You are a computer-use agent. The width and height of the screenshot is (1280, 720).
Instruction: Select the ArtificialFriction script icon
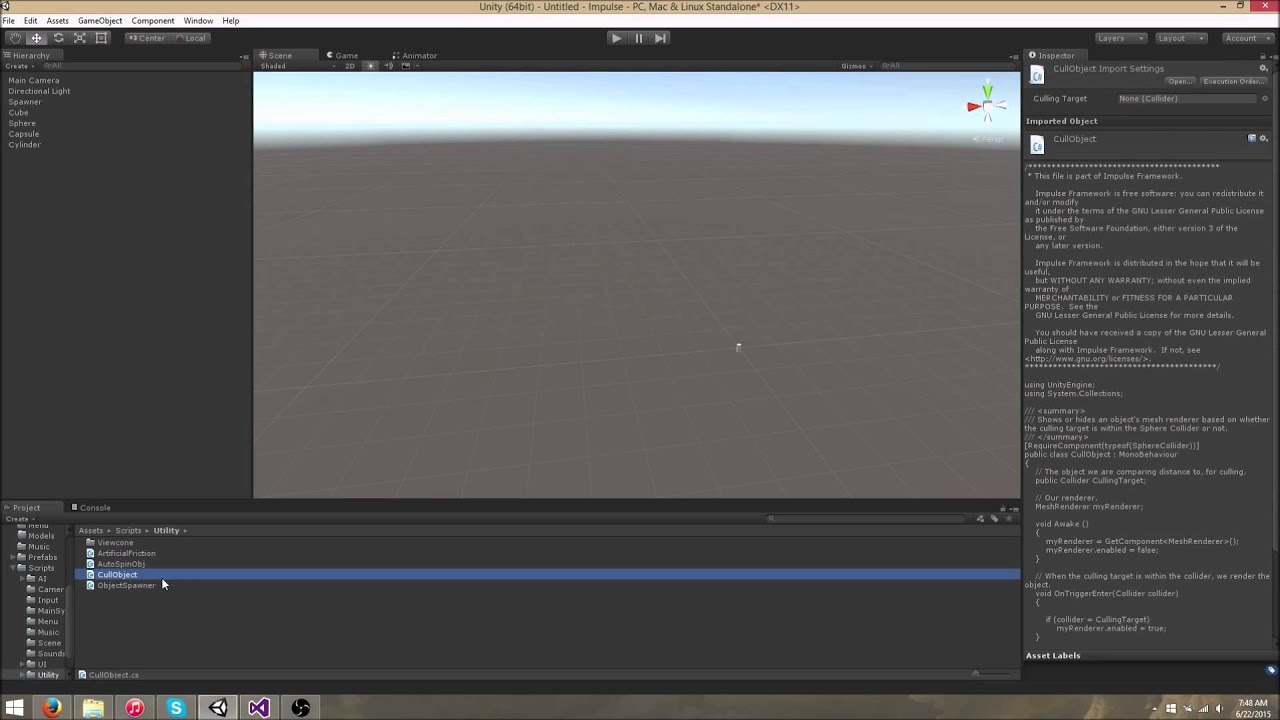[90, 553]
